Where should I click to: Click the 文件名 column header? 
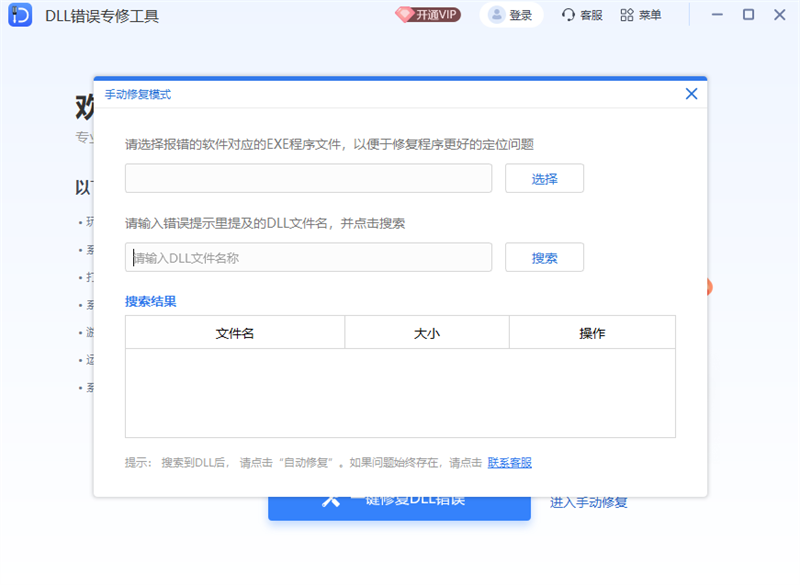pos(234,332)
